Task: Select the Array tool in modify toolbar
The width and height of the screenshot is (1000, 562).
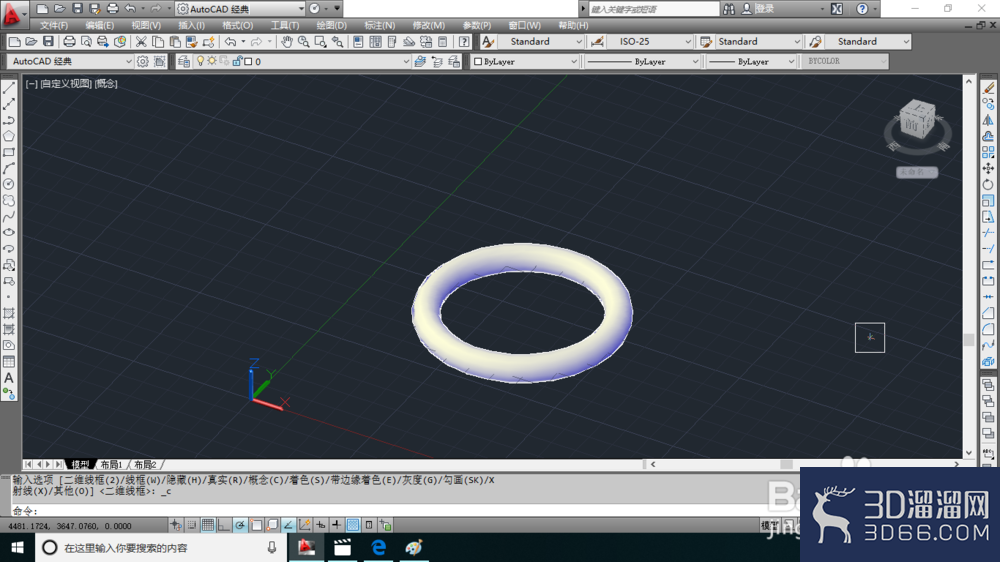Action: (988, 152)
